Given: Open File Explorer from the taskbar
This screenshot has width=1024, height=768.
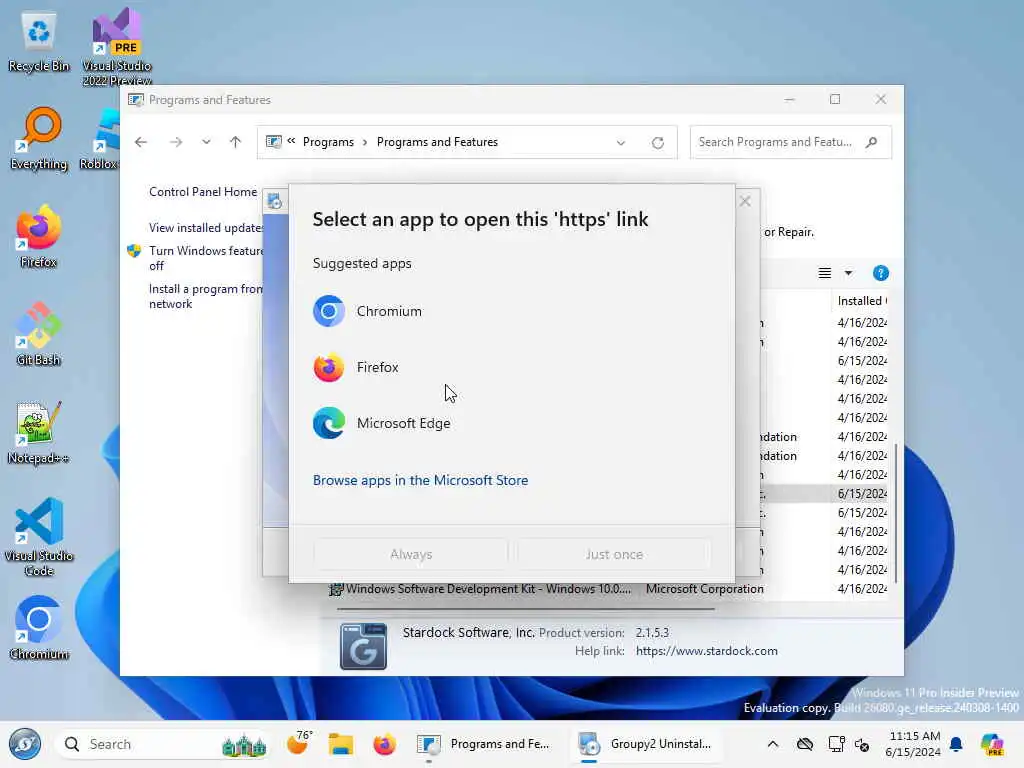Looking at the screenshot, I should point(340,744).
